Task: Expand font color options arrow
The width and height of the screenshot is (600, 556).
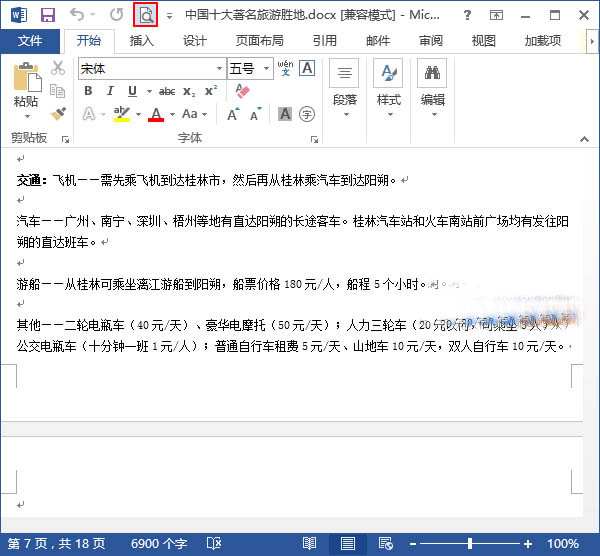Action: pos(173,114)
